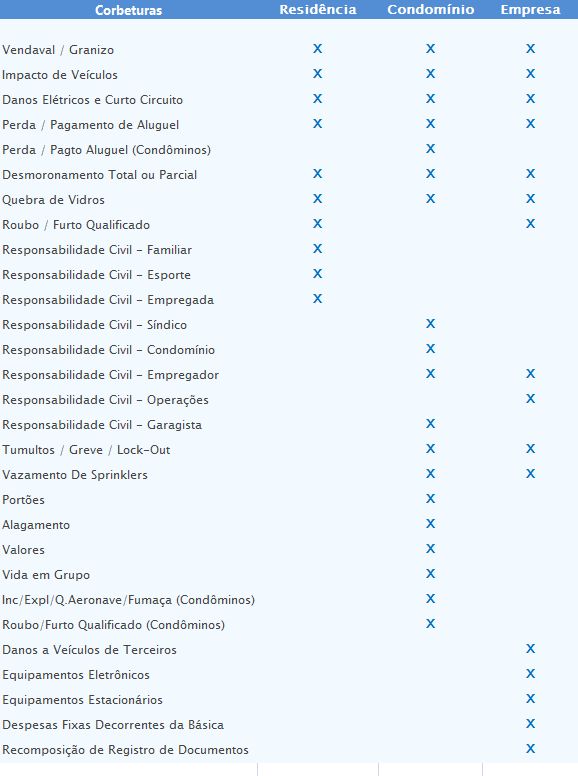
Task: Click the Condomínio X mark for Vida em Grupo
Action: (x=431, y=574)
